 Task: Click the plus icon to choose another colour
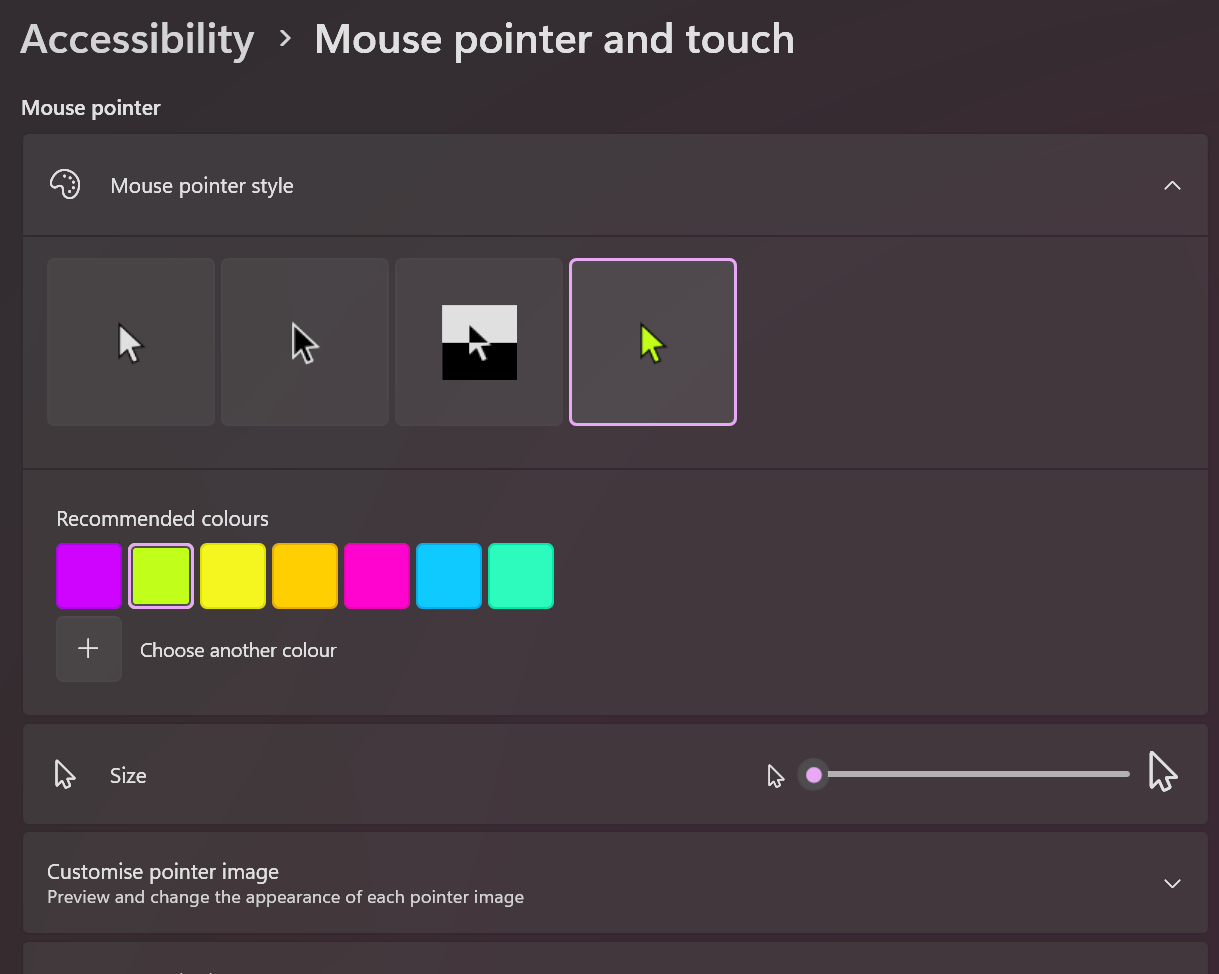[89, 649]
